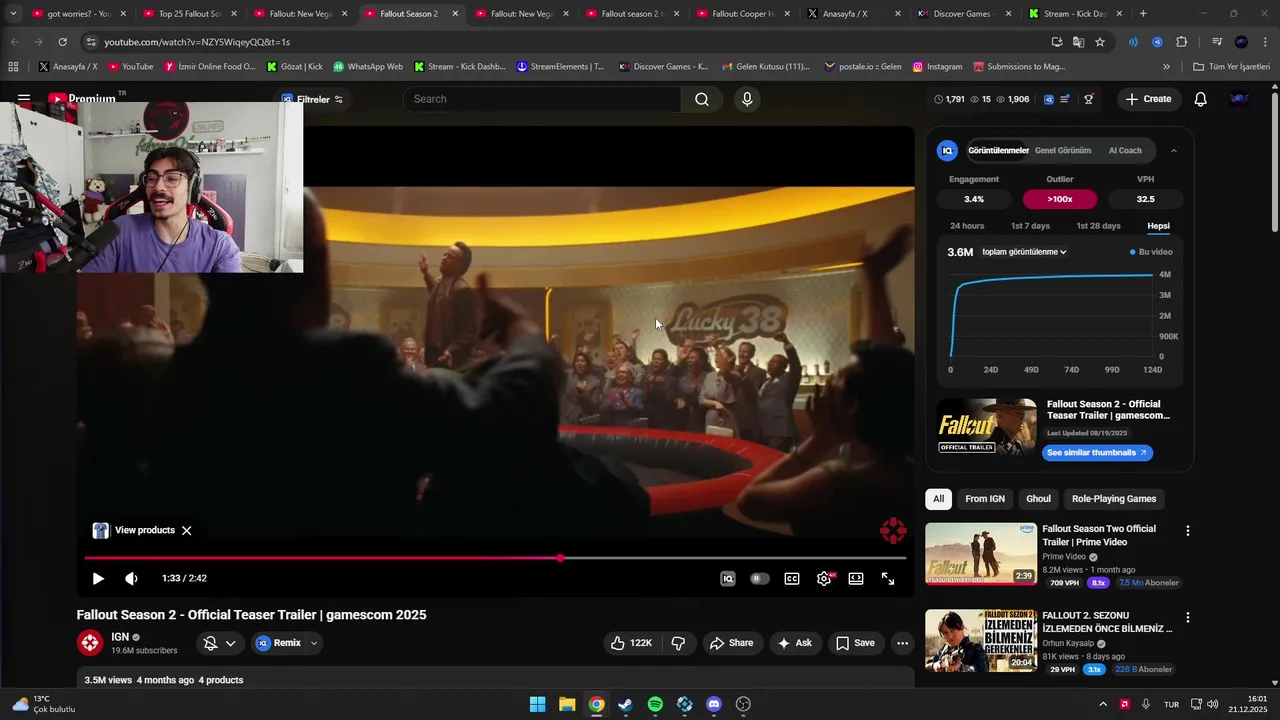Open Chrome translate page icon

coord(1078,42)
